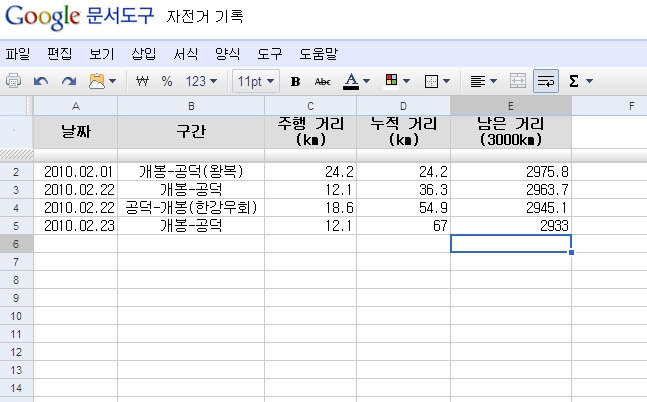Select row 6 header
The width and height of the screenshot is (647, 402).
16,244
